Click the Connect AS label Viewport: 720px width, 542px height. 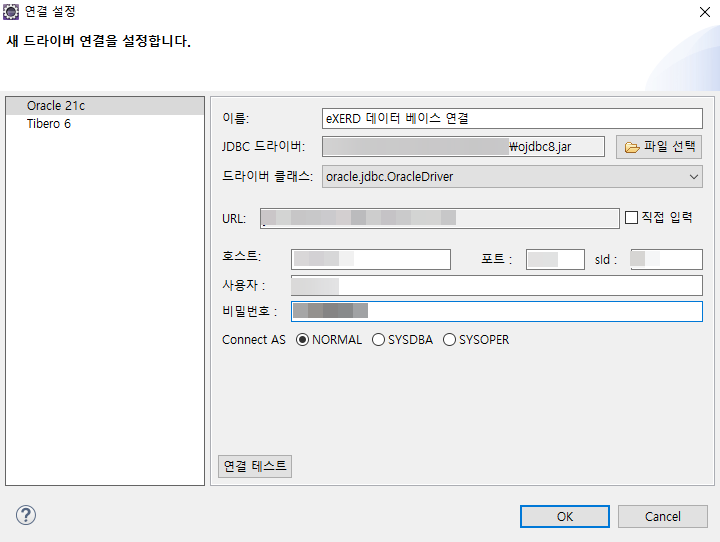click(253, 340)
